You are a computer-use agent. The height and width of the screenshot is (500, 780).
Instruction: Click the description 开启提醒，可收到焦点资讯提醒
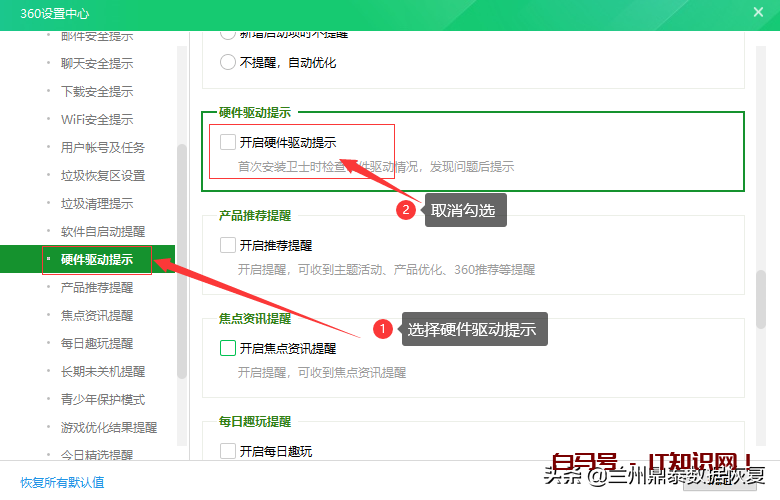point(322,373)
